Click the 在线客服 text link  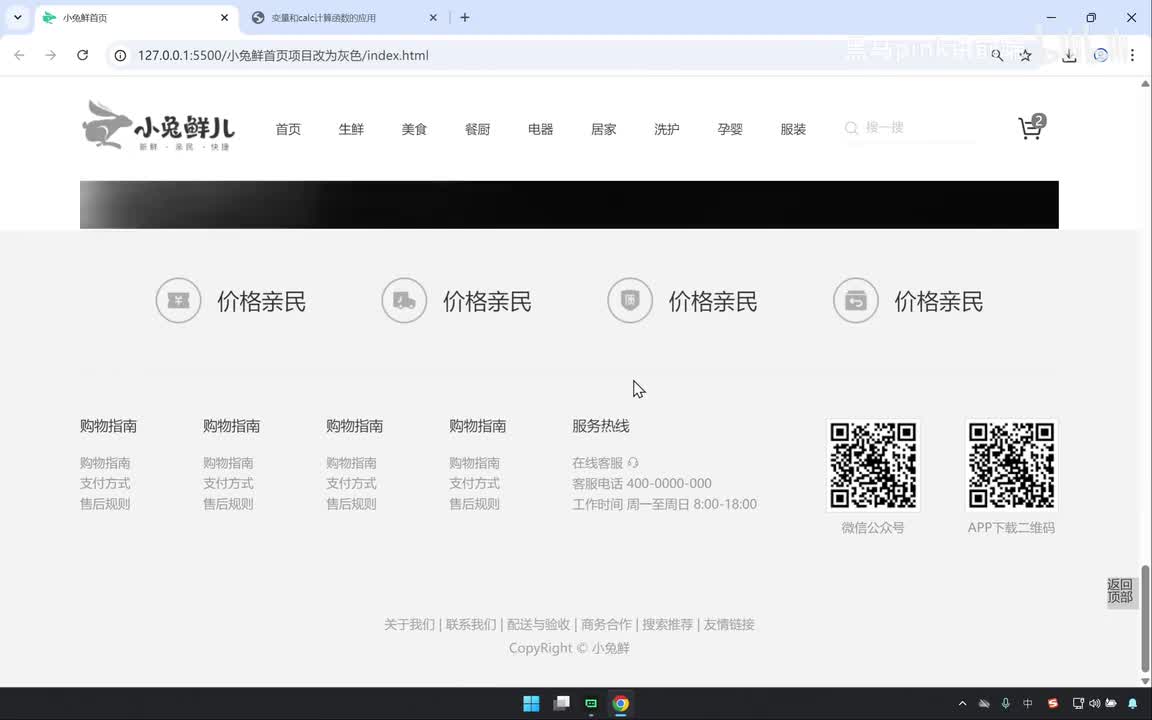[x=597, y=463]
